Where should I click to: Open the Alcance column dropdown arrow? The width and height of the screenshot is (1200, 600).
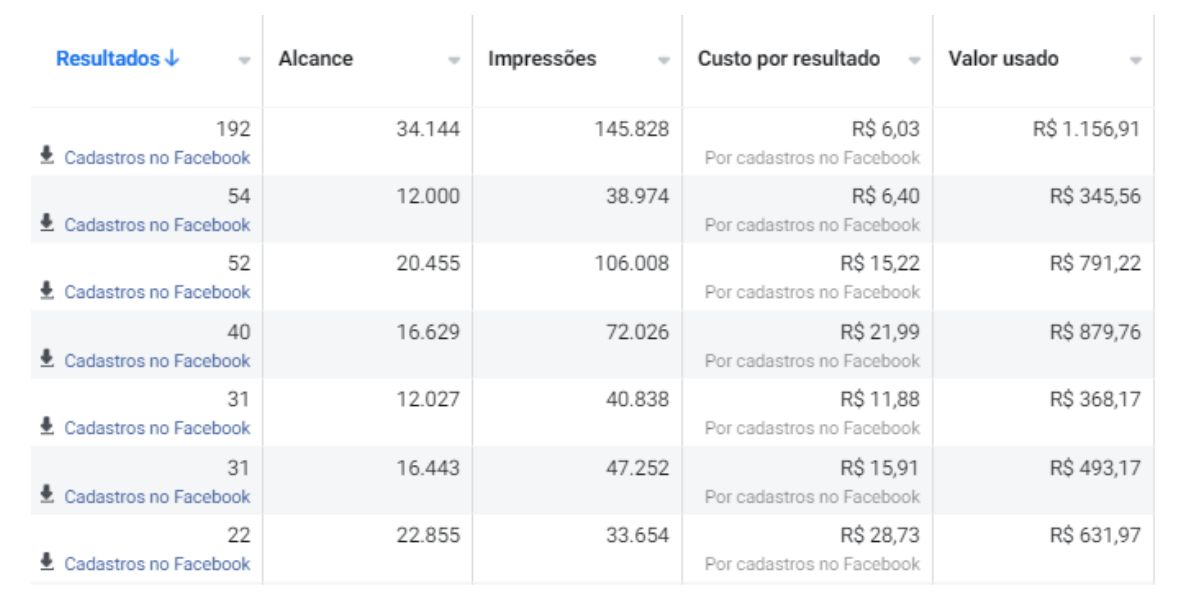(454, 61)
